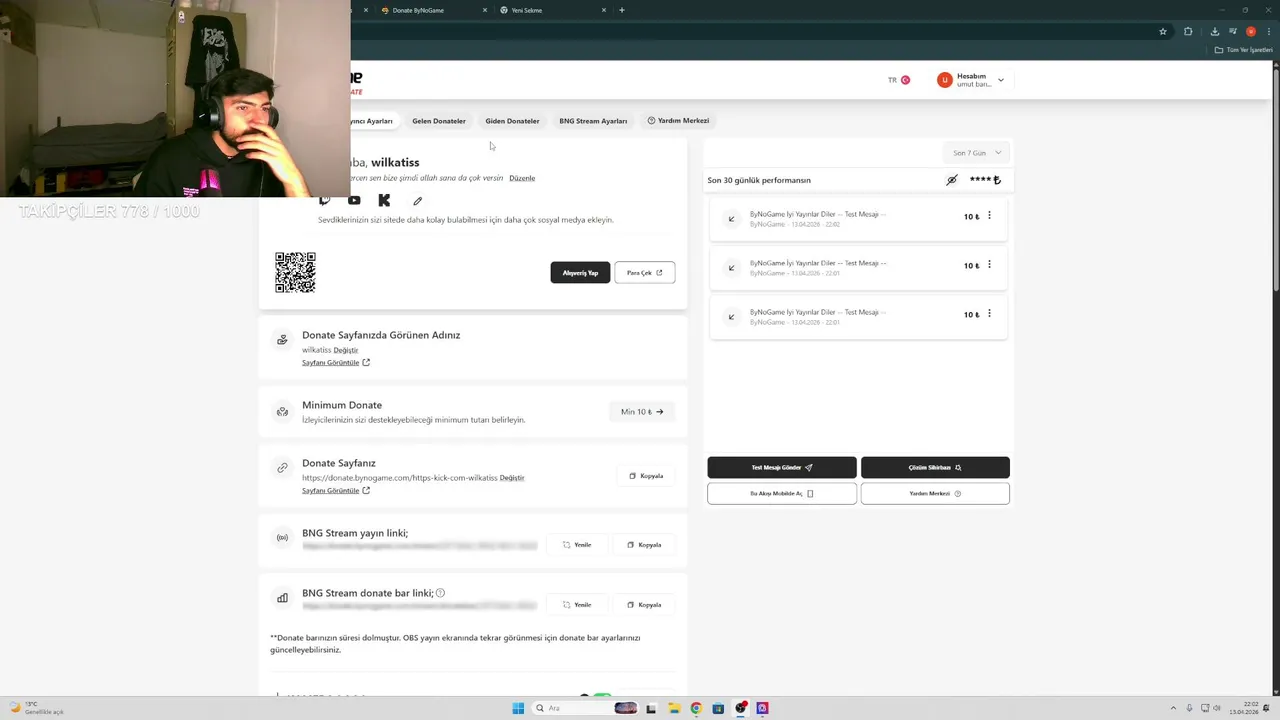The image size is (1280, 720).
Task: Open a new browser tab with plus button
Action: tap(622, 10)
